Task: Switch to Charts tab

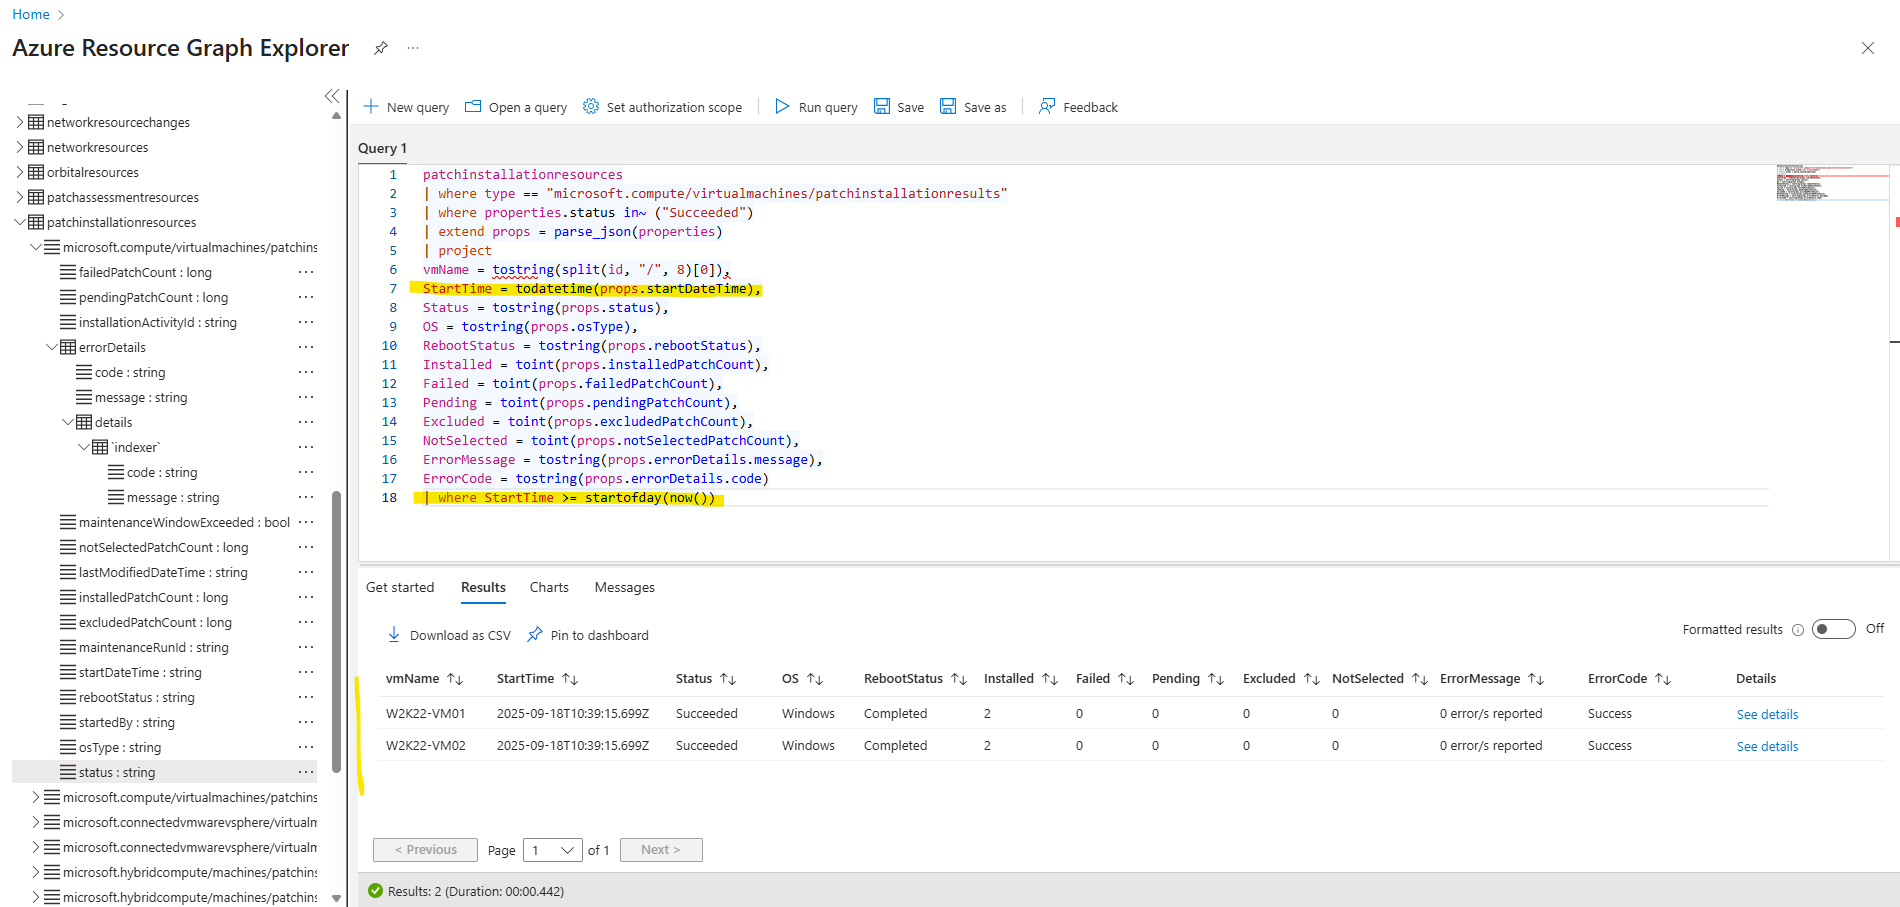Action: [549, 587]
